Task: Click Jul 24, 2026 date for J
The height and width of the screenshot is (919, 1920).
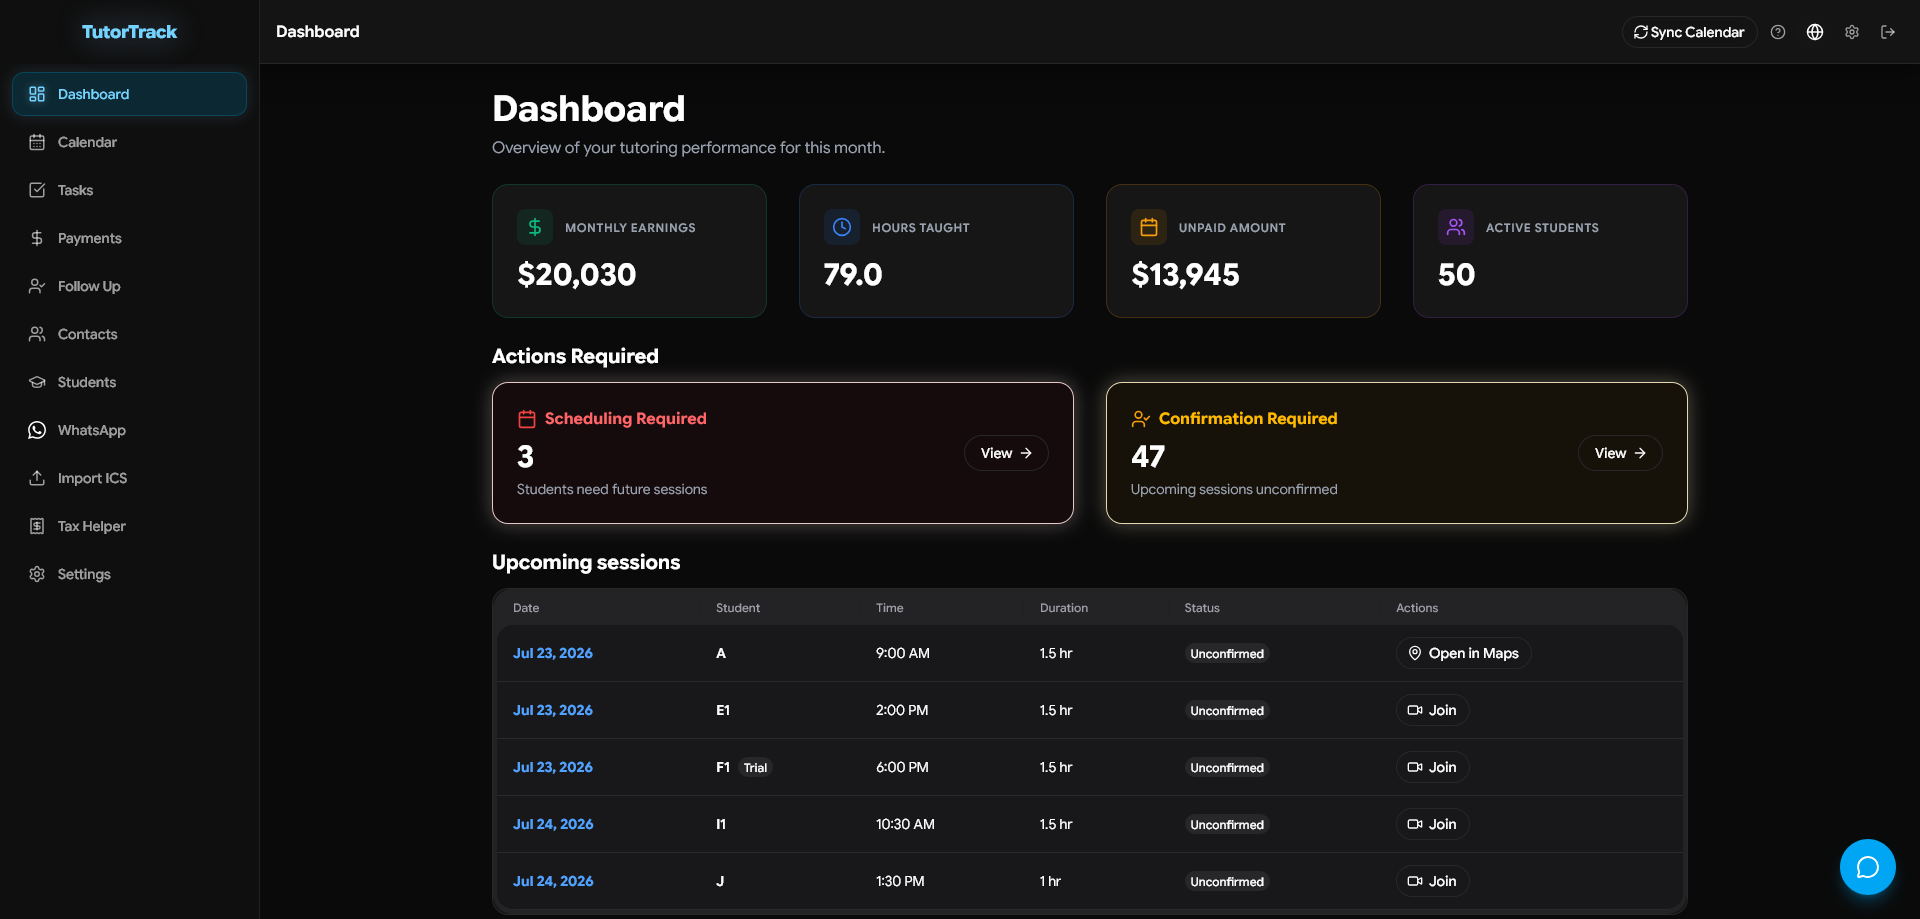Action: [553, 881]
